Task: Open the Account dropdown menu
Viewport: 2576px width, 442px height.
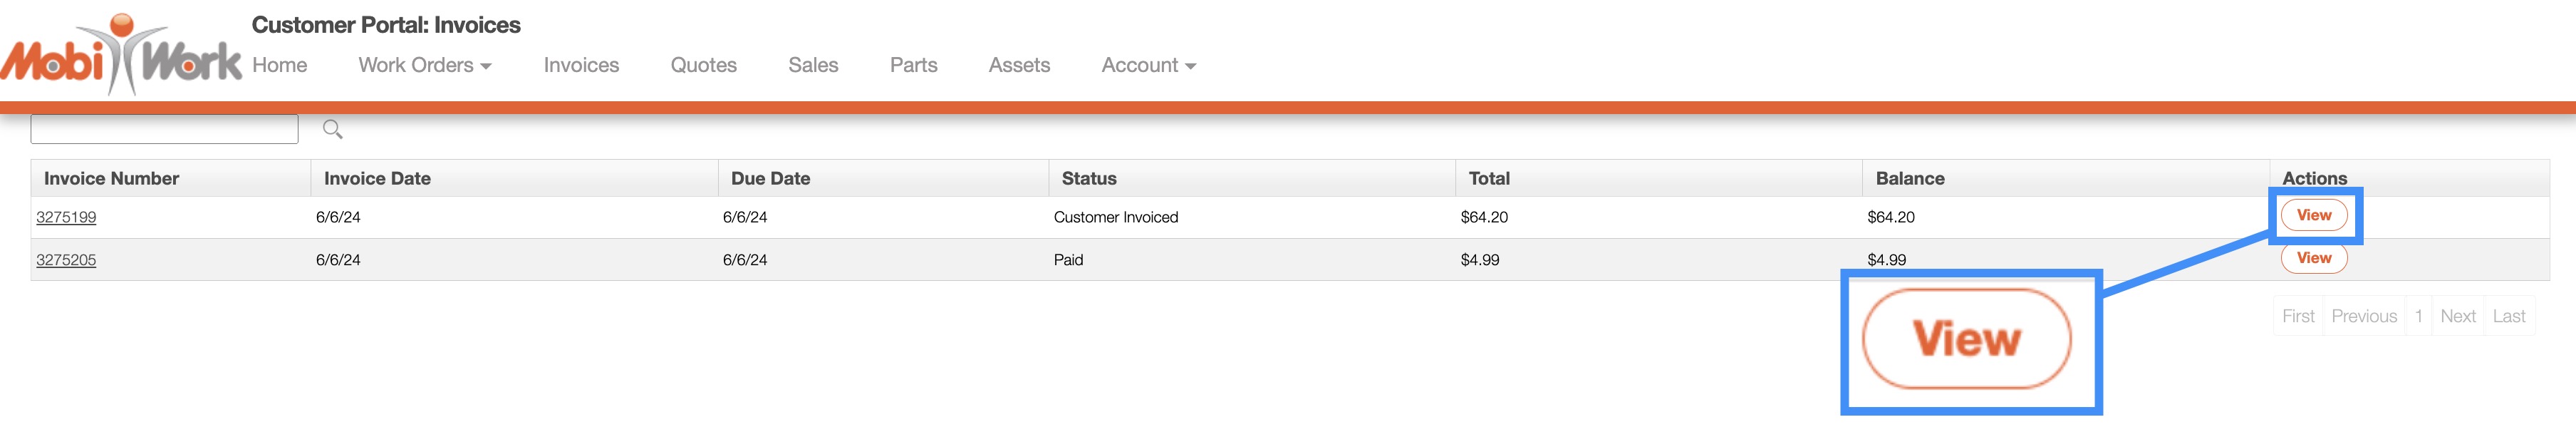Action: click(1147, 65)
